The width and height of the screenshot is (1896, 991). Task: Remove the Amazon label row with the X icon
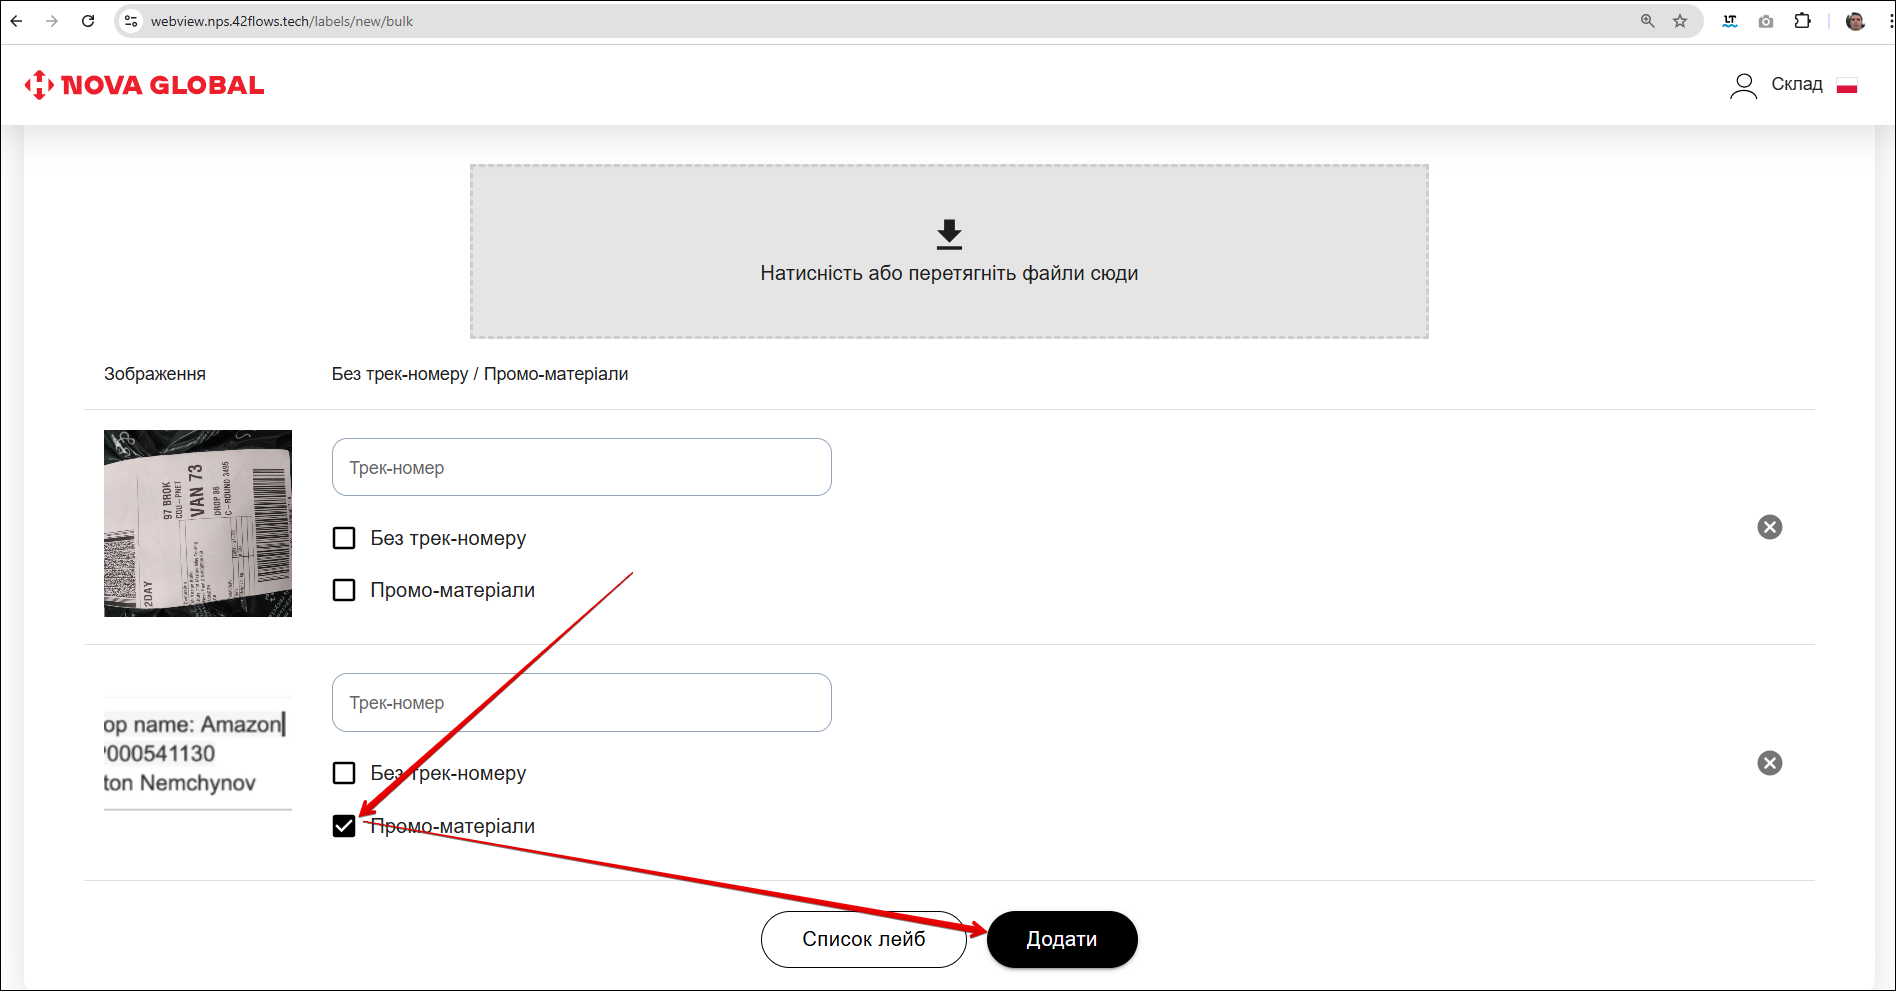coord(1769,763)
